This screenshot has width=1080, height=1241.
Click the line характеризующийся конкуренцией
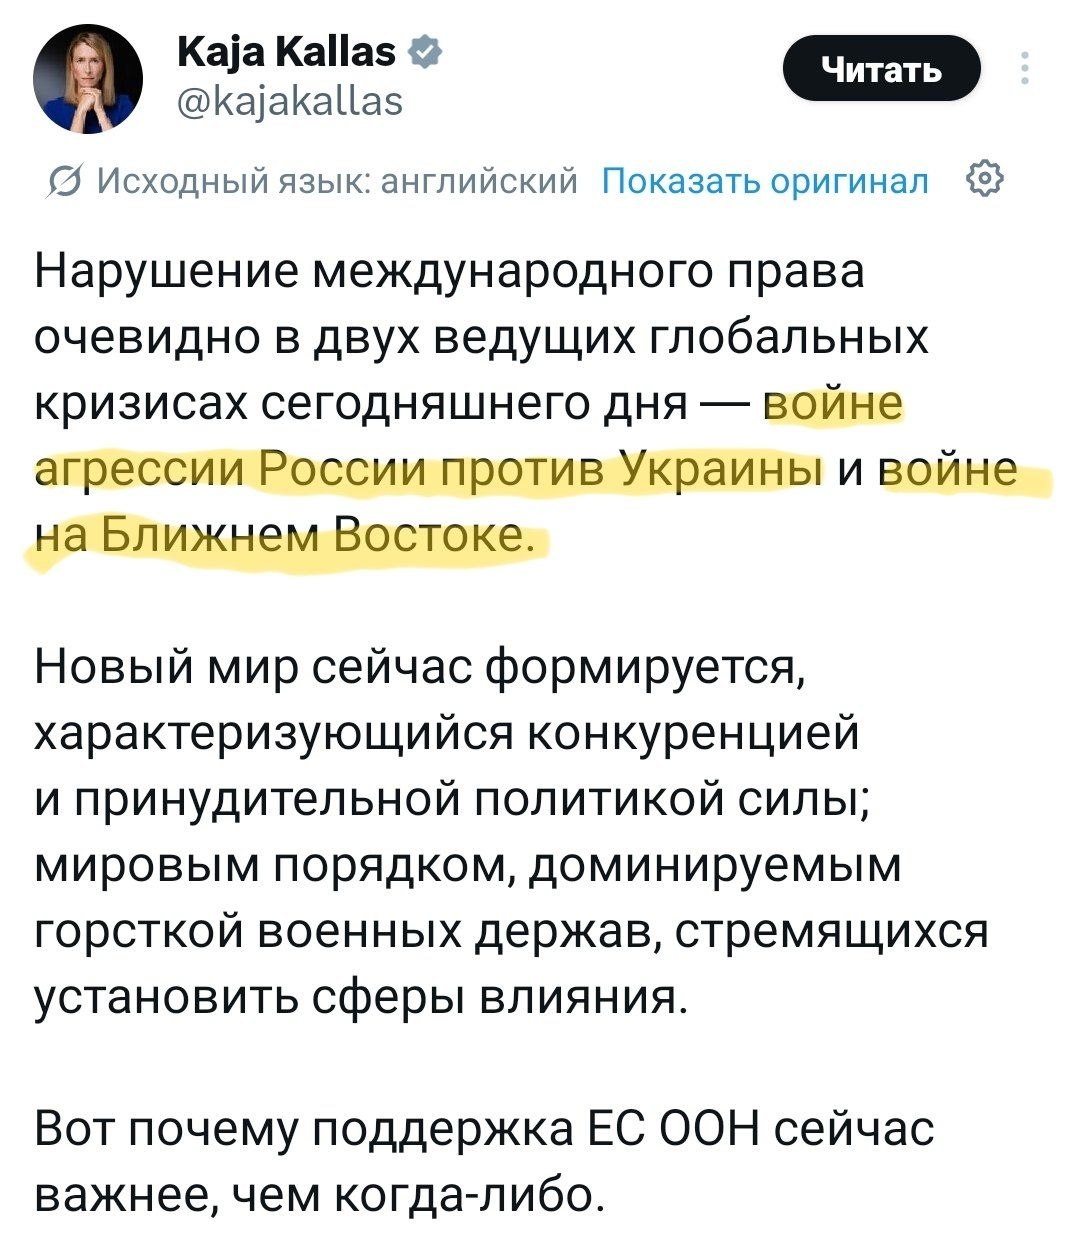coord(446,733)
